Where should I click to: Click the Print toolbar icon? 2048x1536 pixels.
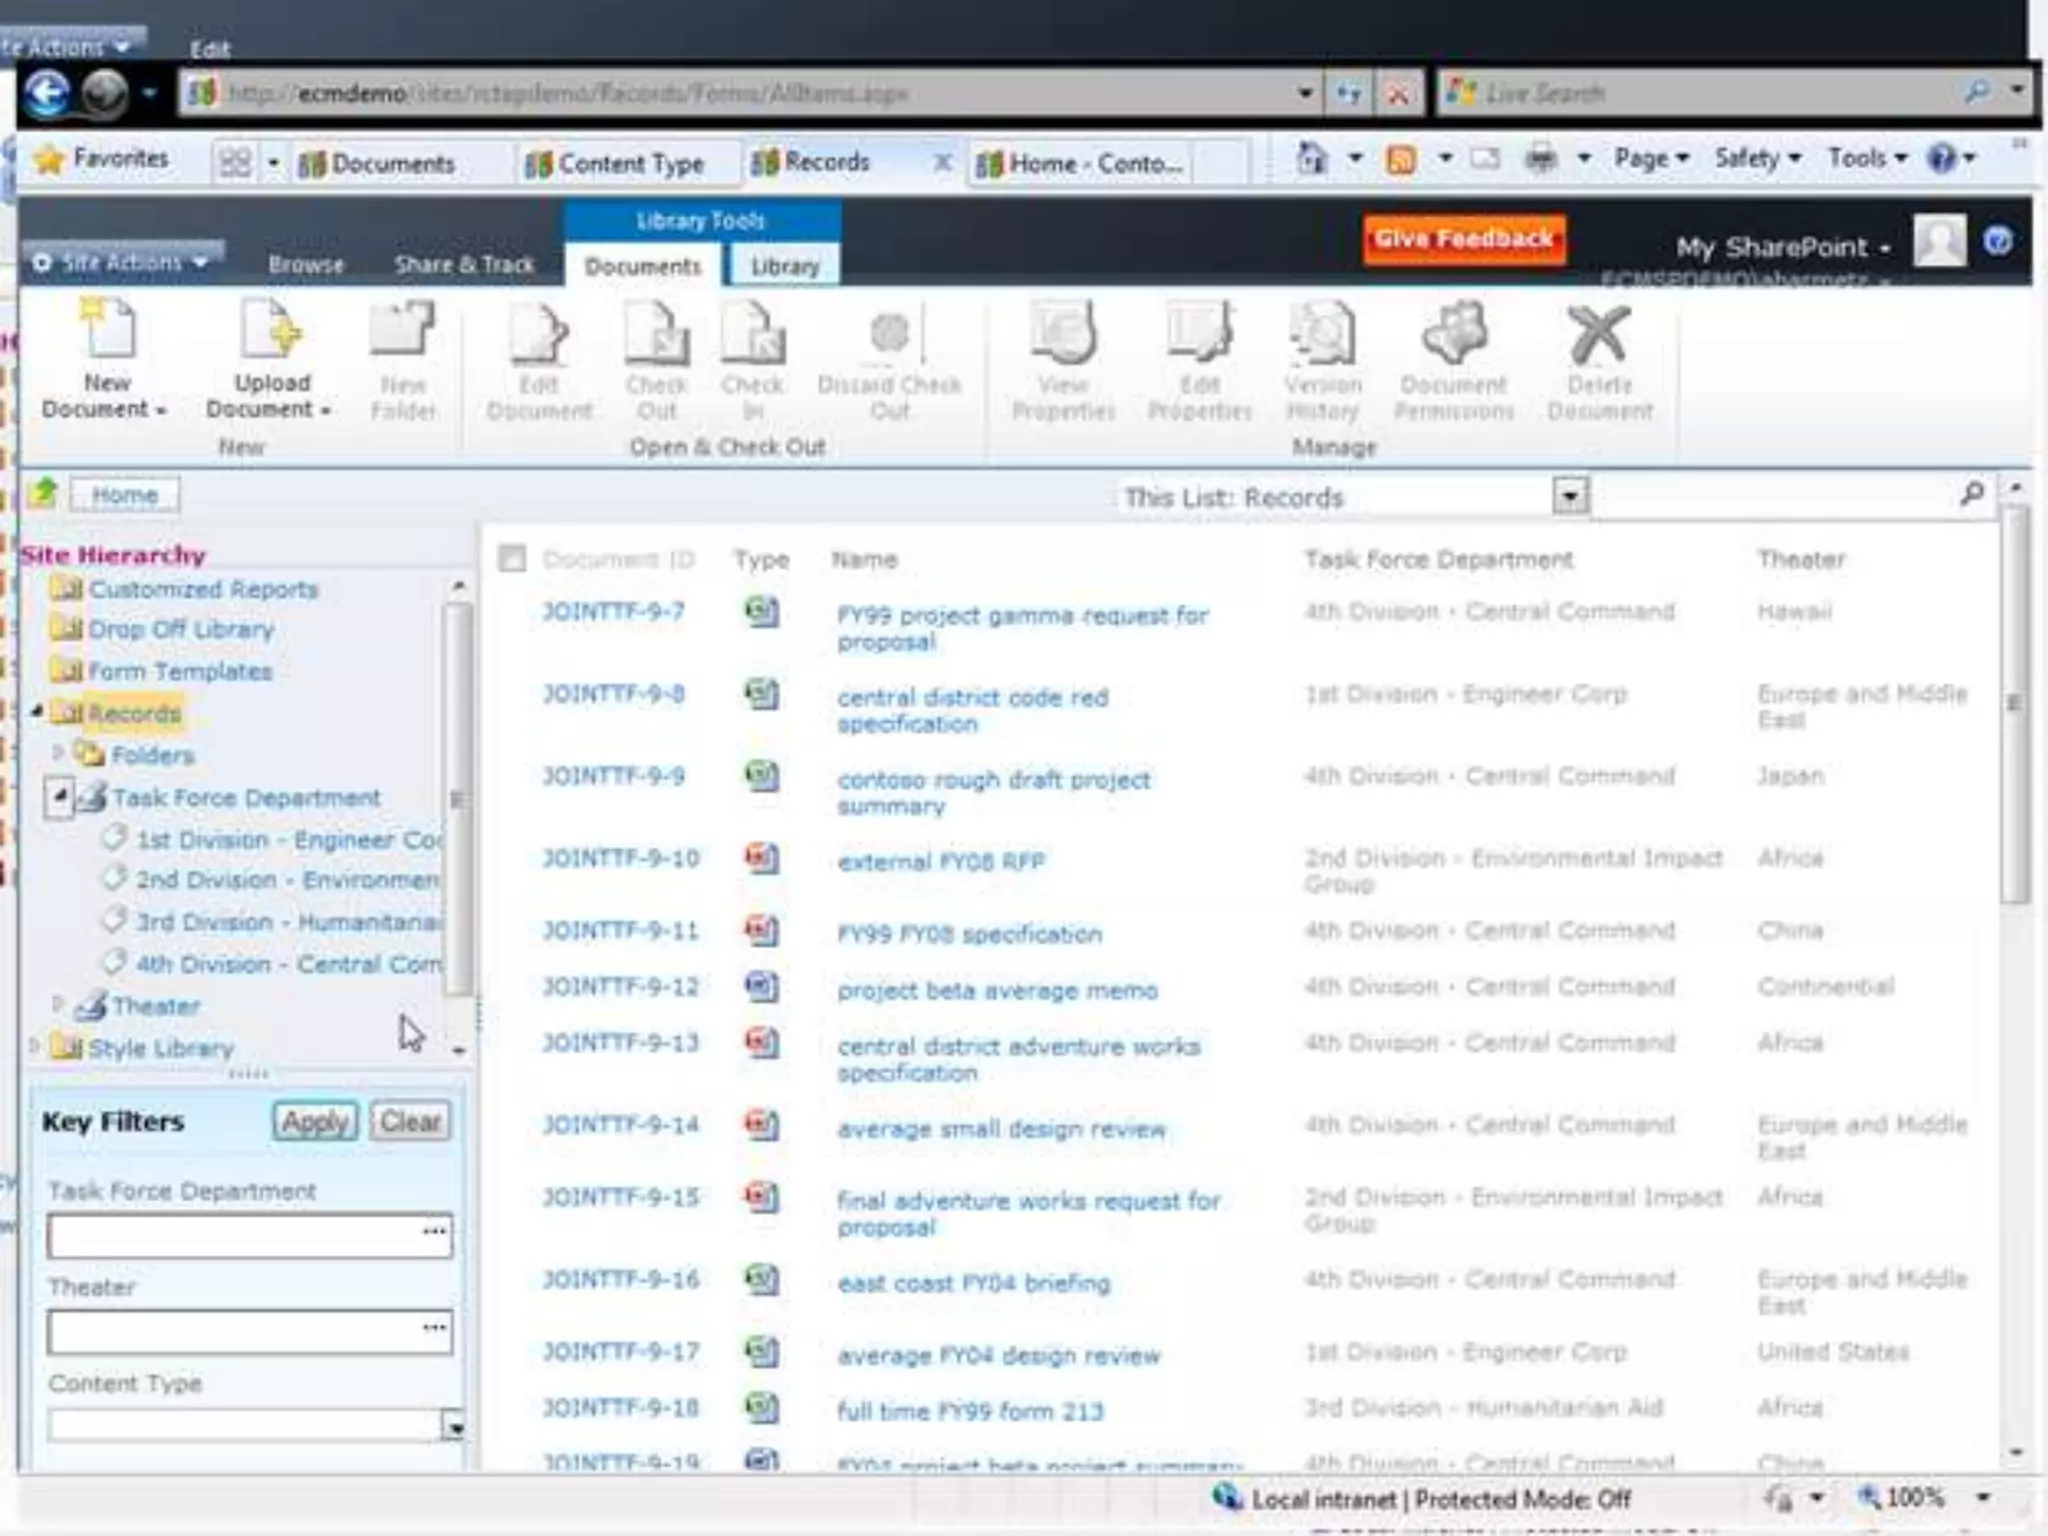[1541, 158]
